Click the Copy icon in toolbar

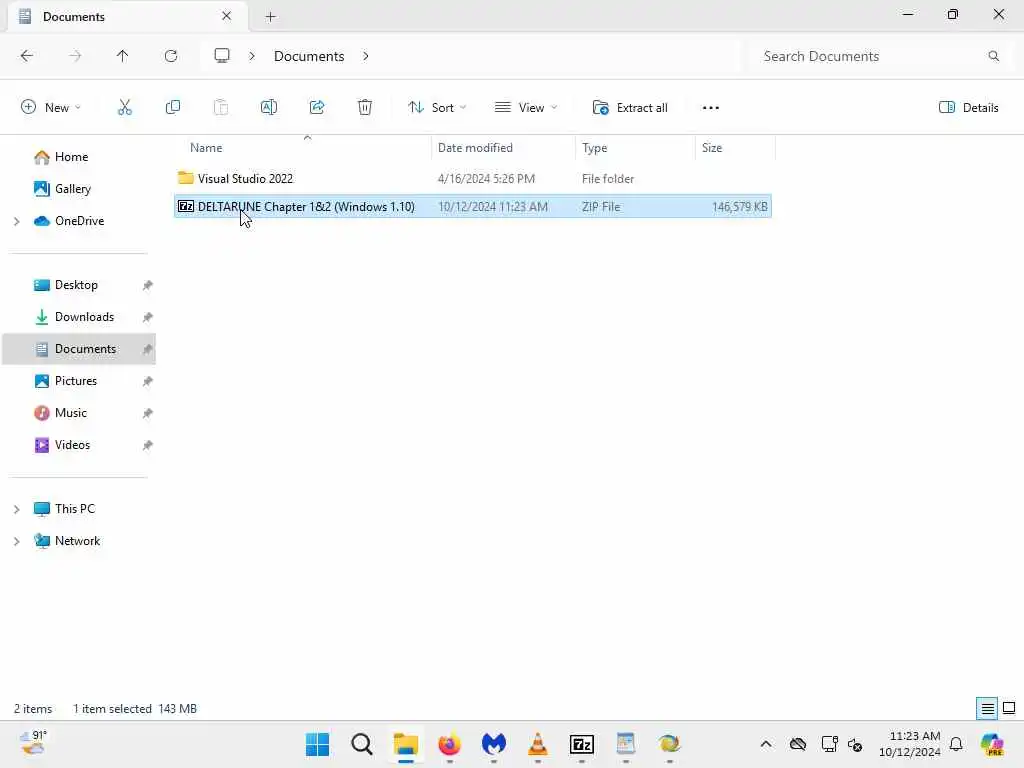[x=172, y=108]
